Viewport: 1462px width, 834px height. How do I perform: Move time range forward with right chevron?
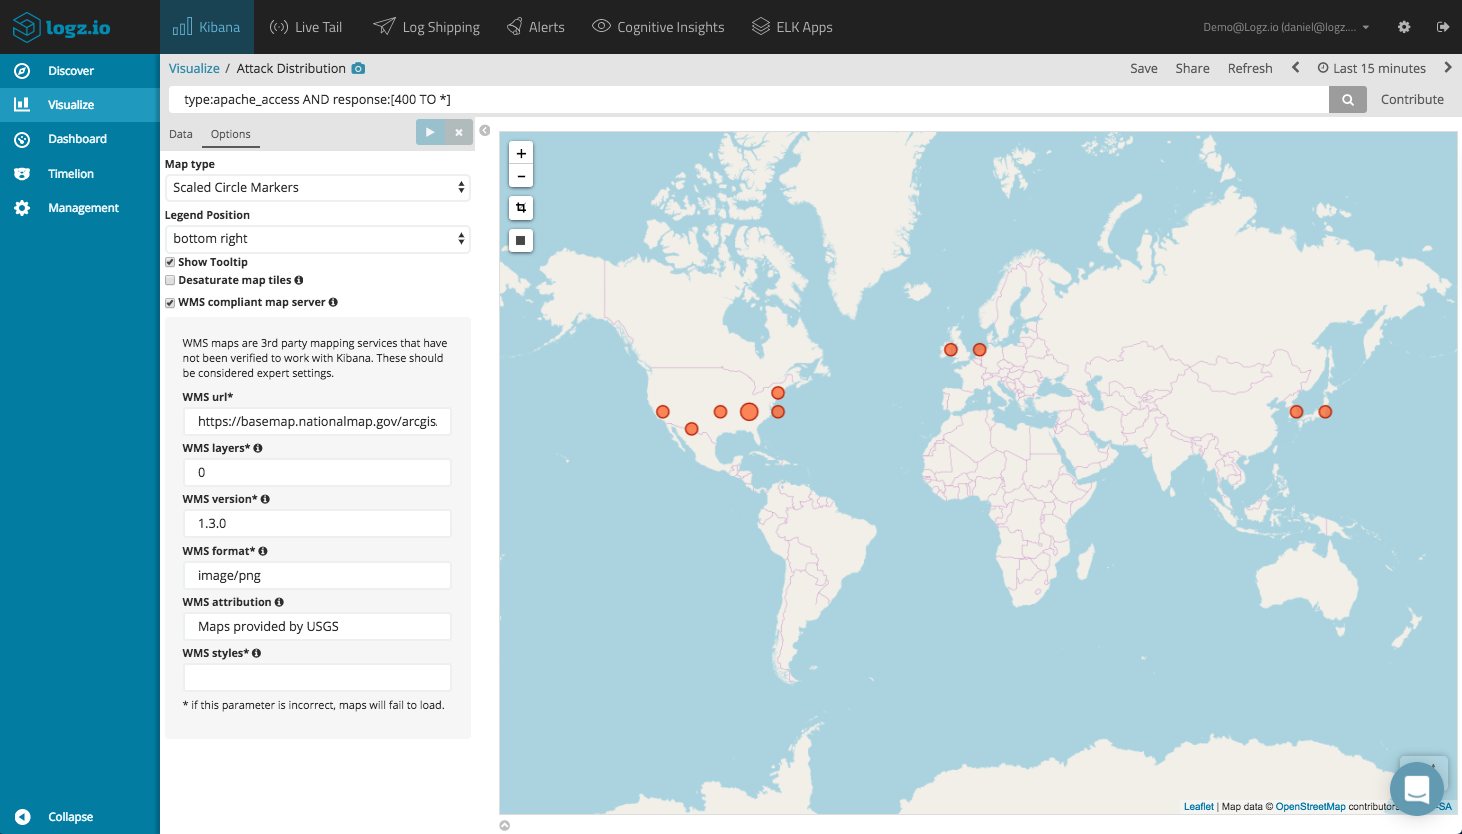(x=1447, y=68)
